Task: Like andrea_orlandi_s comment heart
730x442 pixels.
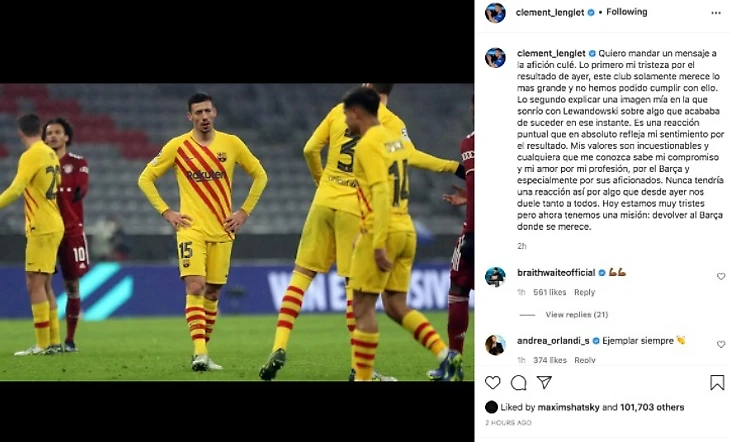Action: point(721,344)
